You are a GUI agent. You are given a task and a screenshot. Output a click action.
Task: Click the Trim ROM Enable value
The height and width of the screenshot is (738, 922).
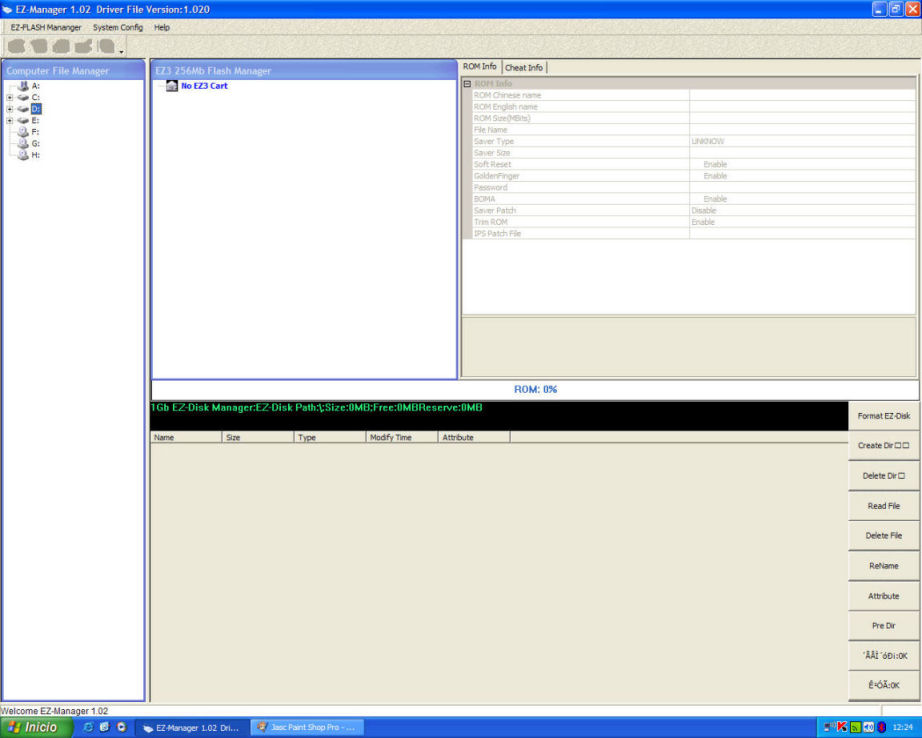[x=703, y=222]
